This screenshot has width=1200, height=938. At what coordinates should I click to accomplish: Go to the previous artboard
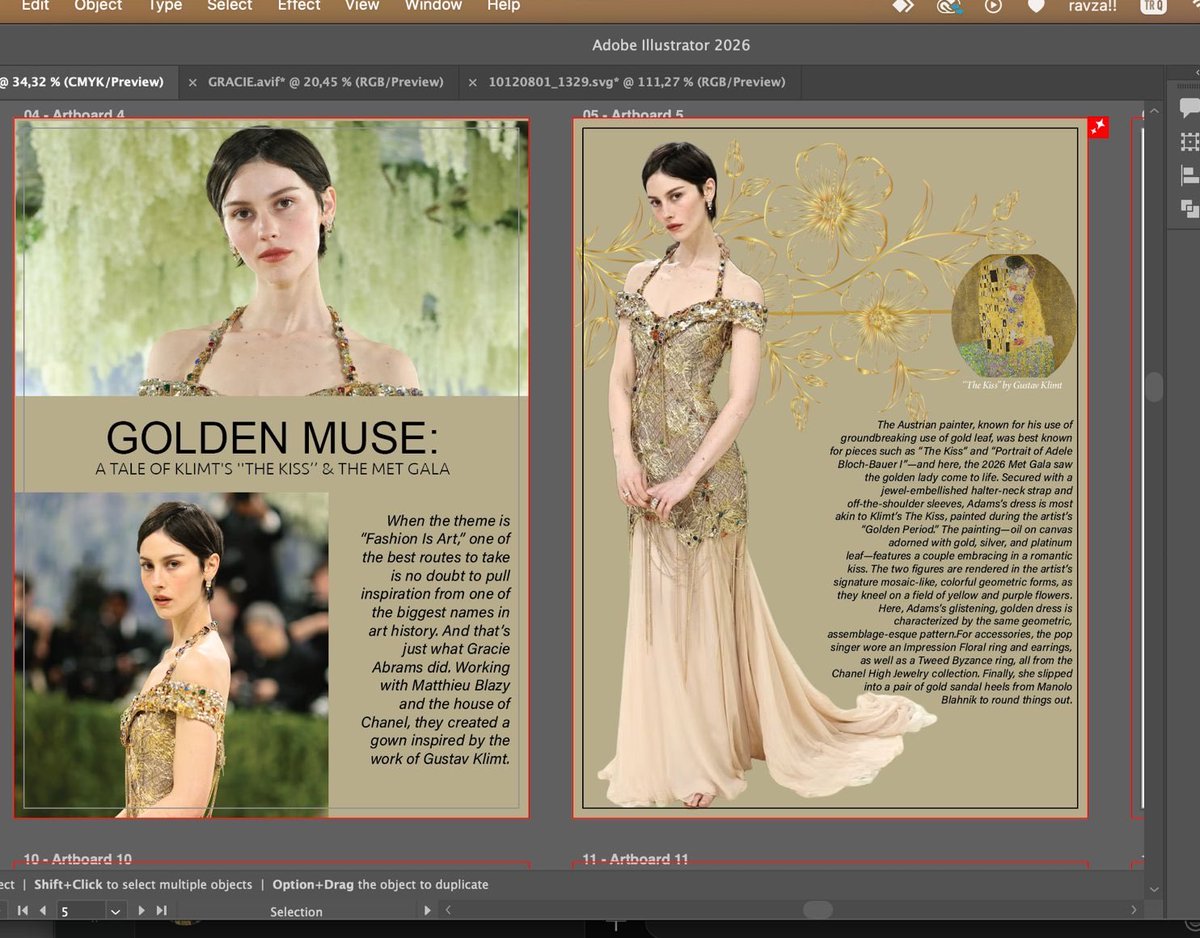tap(42, 911)
